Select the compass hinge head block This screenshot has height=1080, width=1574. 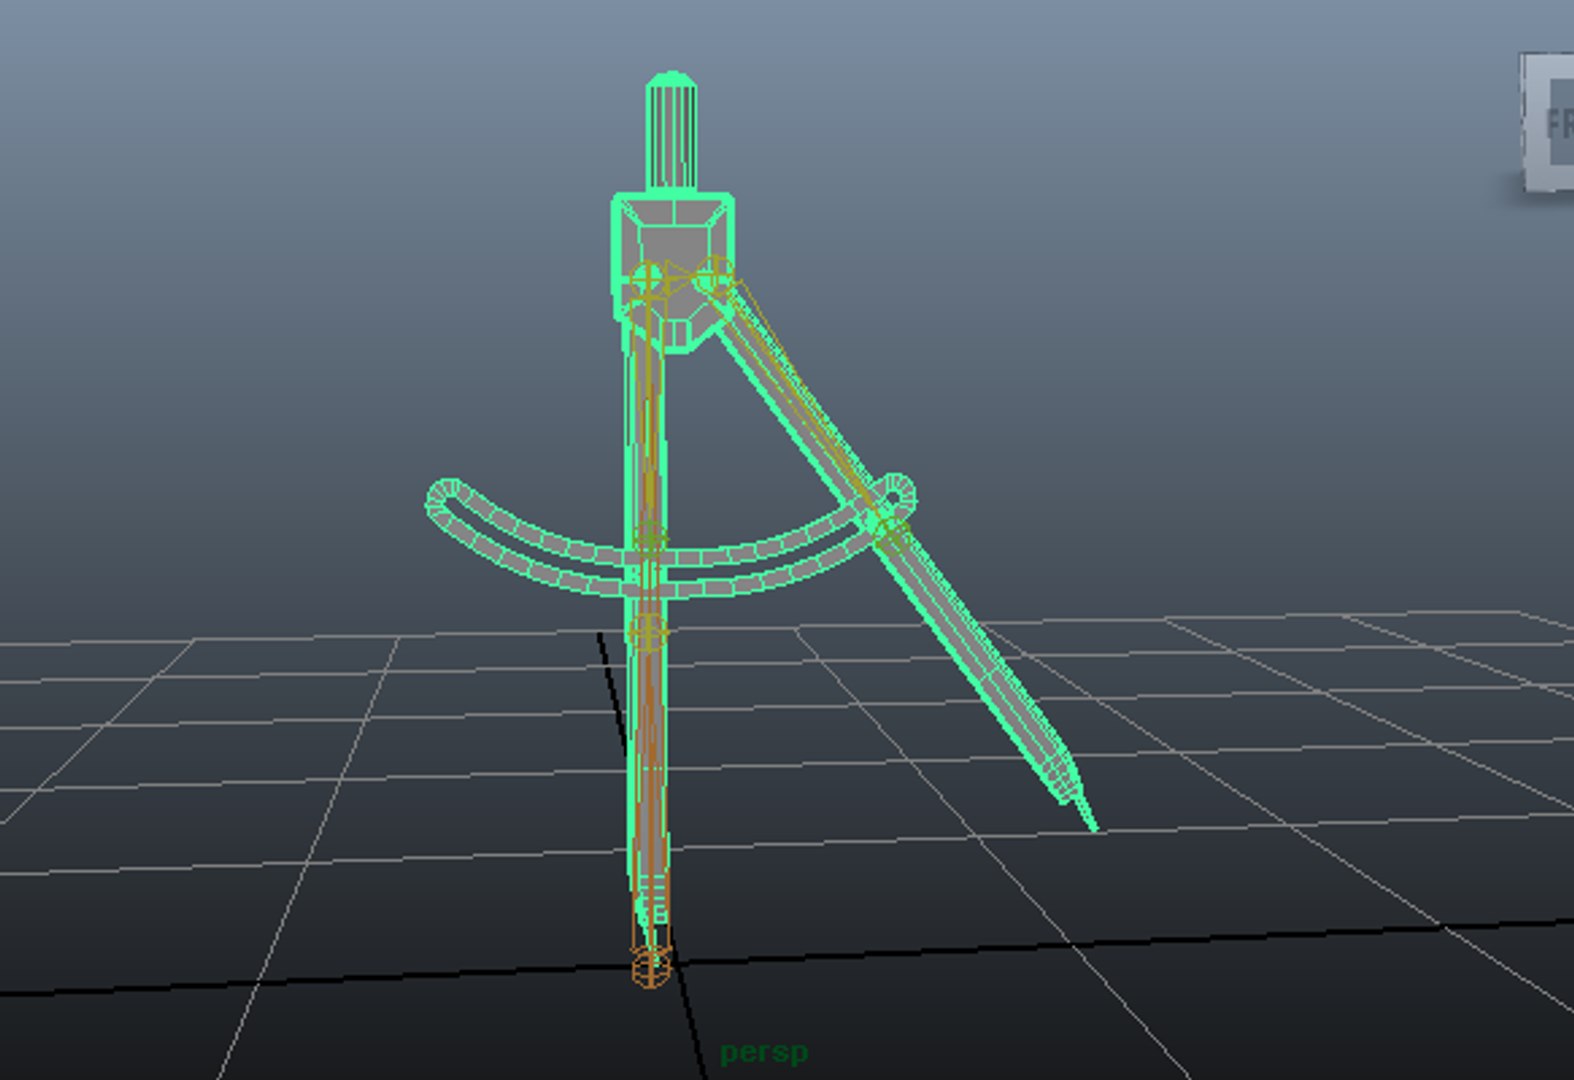pos(673,272)
